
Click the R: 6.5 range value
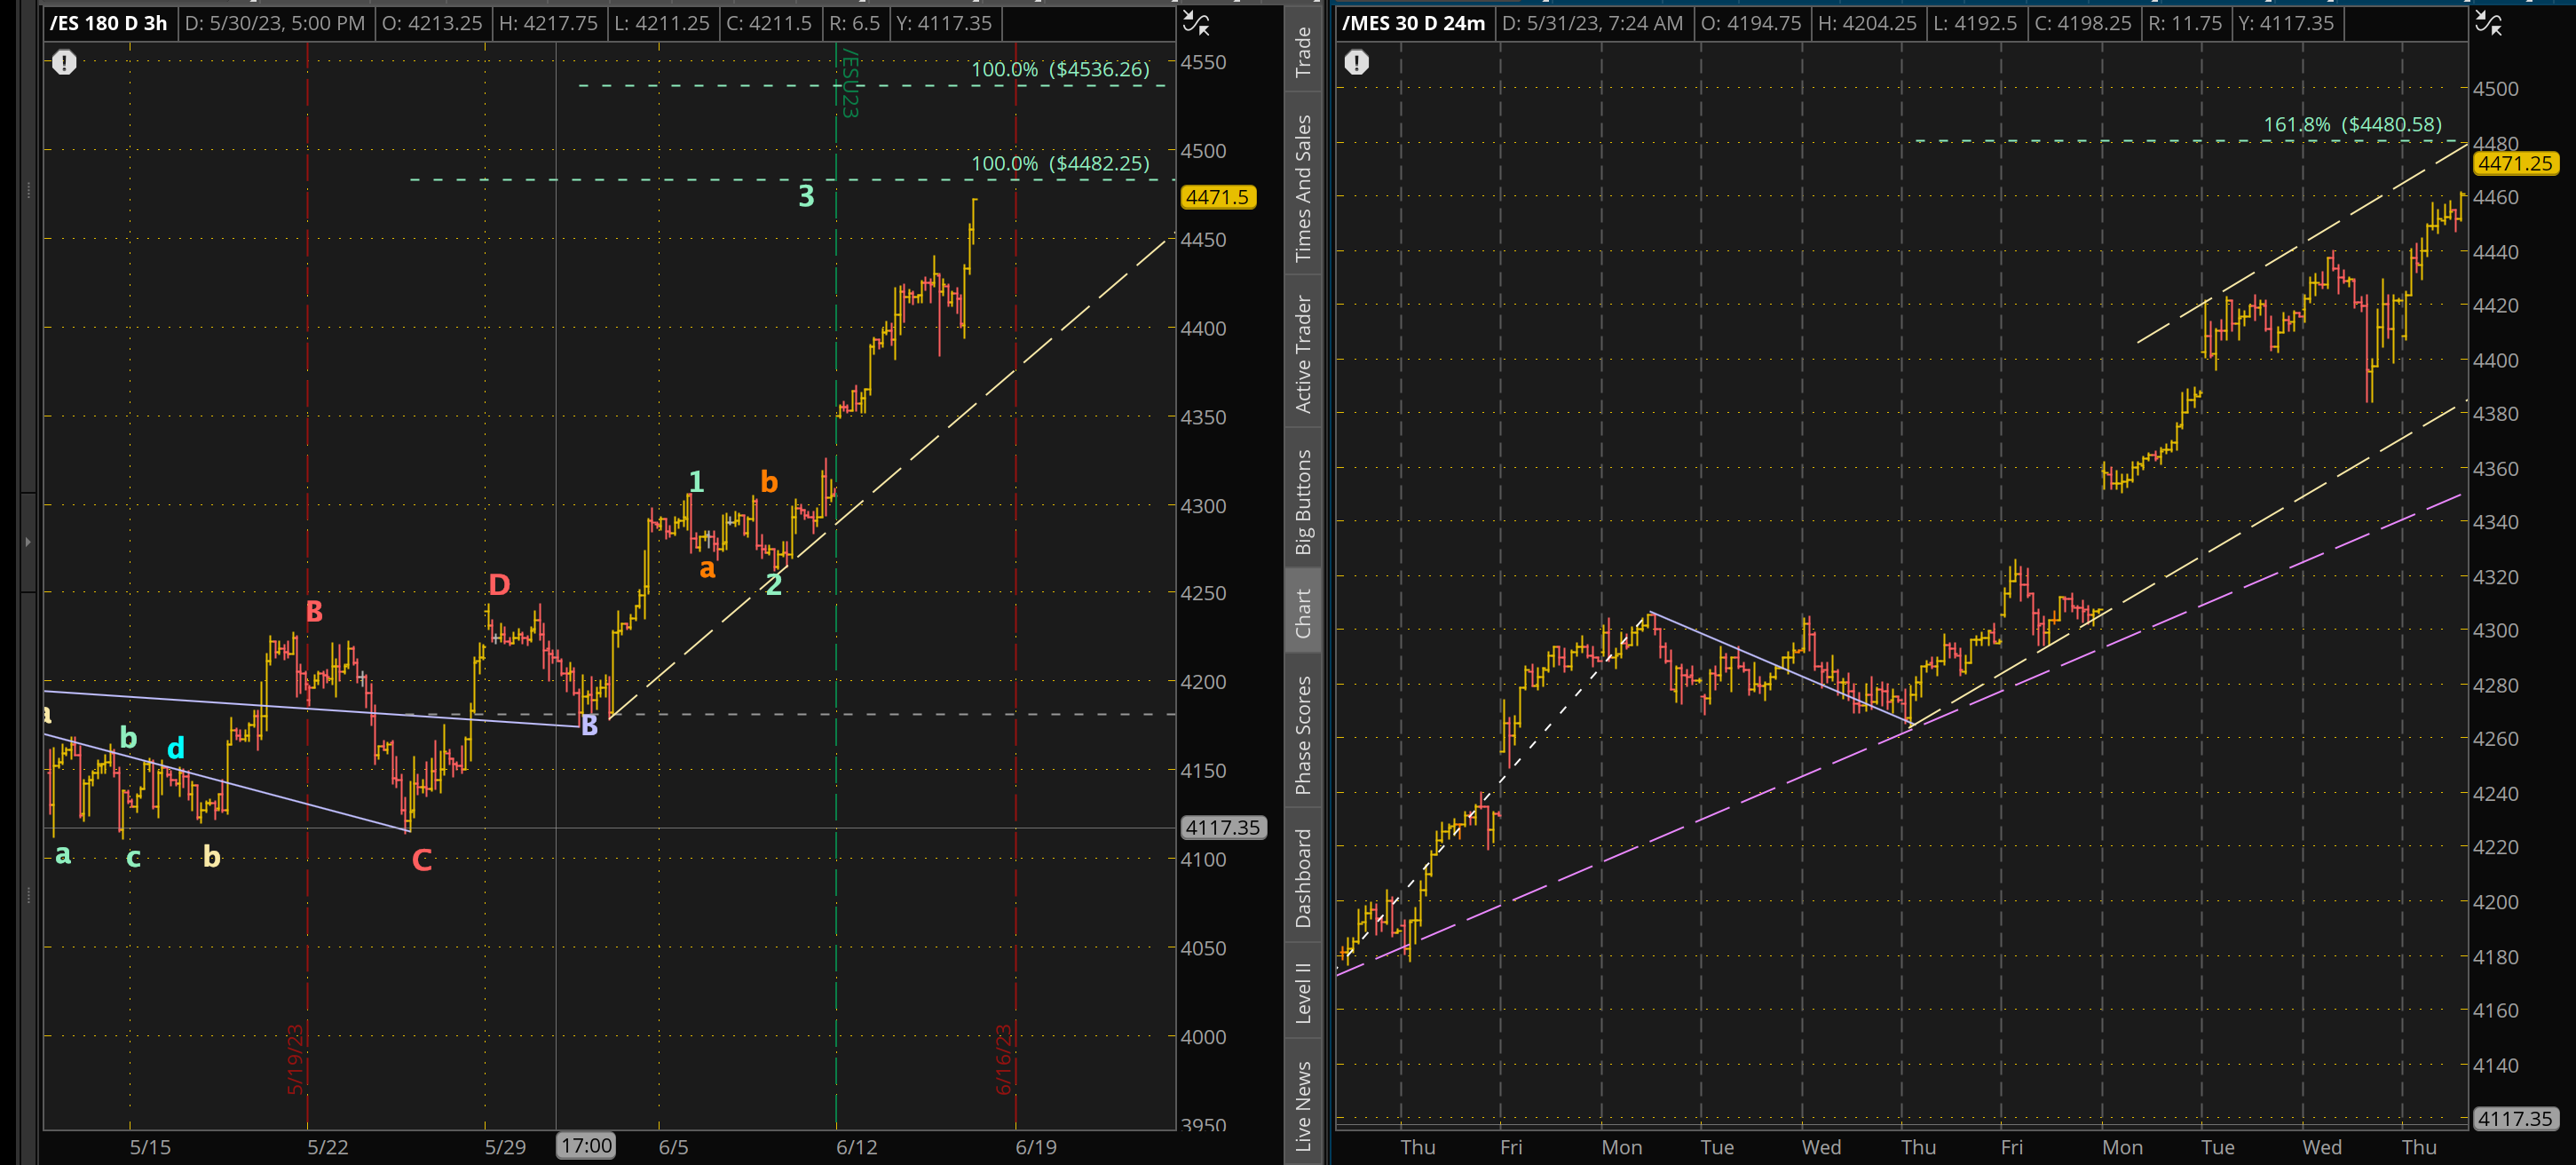[x=855, y=23]
